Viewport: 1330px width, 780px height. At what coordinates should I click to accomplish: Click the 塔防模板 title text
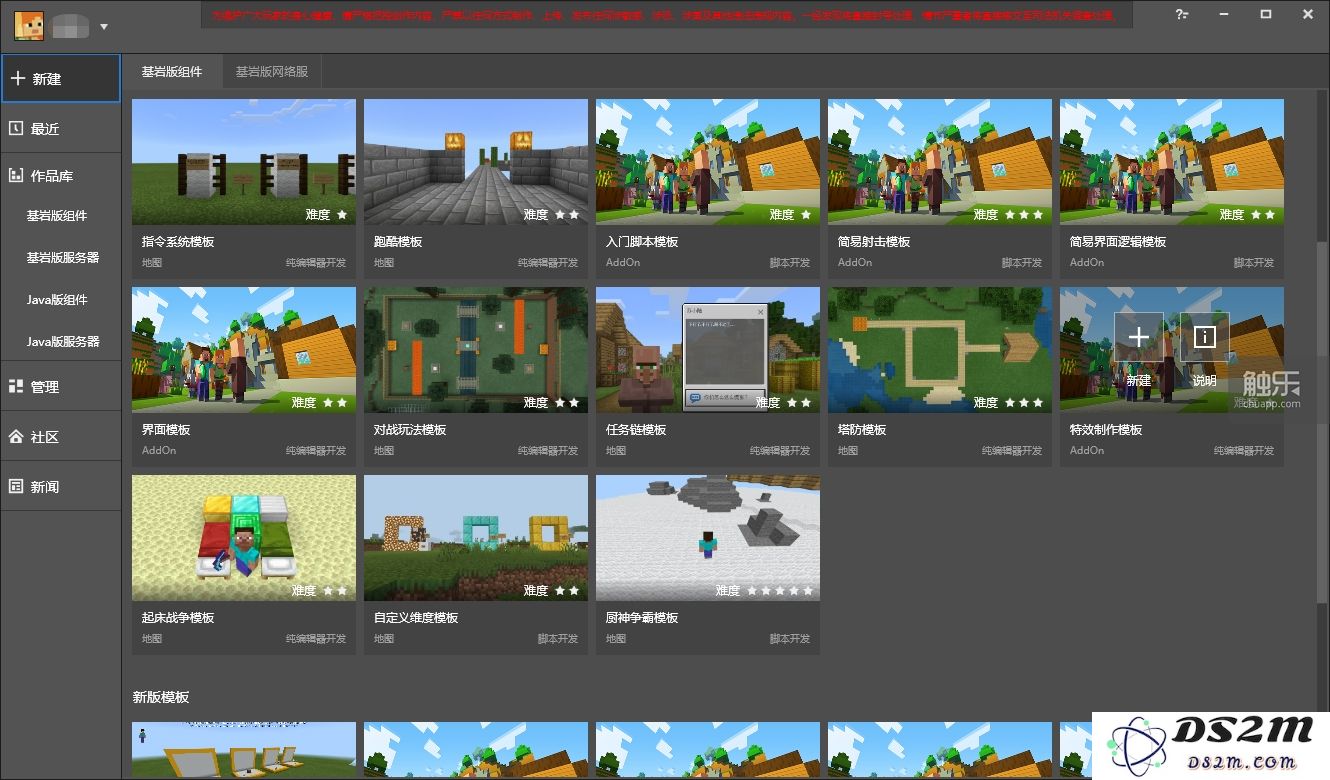[x=862, y=430]
